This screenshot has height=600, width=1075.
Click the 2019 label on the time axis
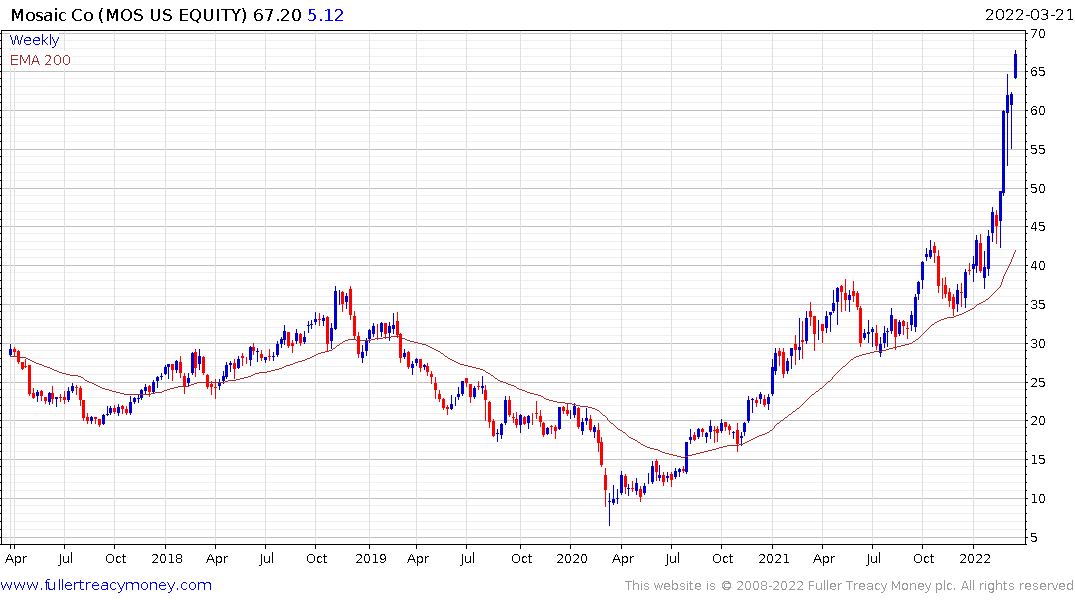(x=371, y=558)
